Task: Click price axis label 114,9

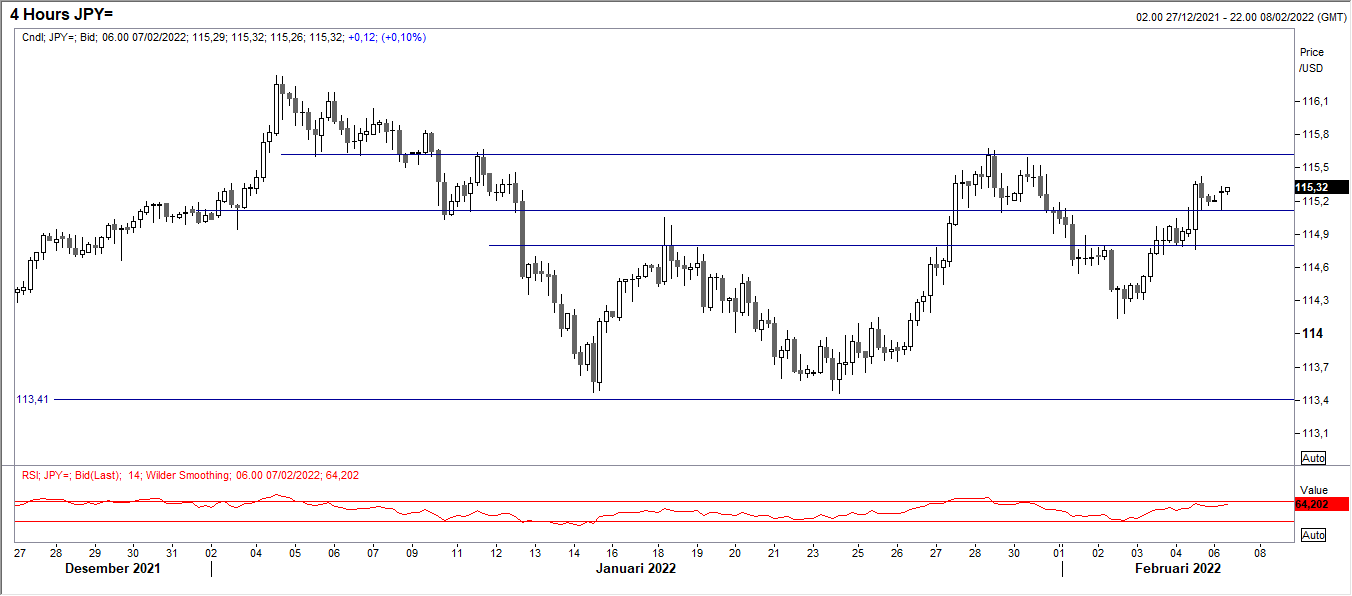Action: click(x=1314, y=234)
